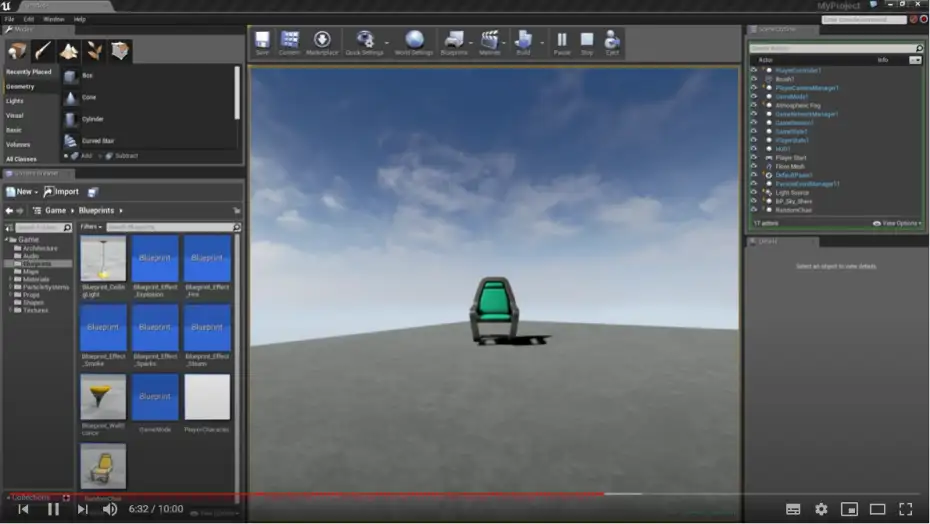This screenshot has width=930, height=524.
Task: Select the Lights category tab
Action: [x=15, y=101]
